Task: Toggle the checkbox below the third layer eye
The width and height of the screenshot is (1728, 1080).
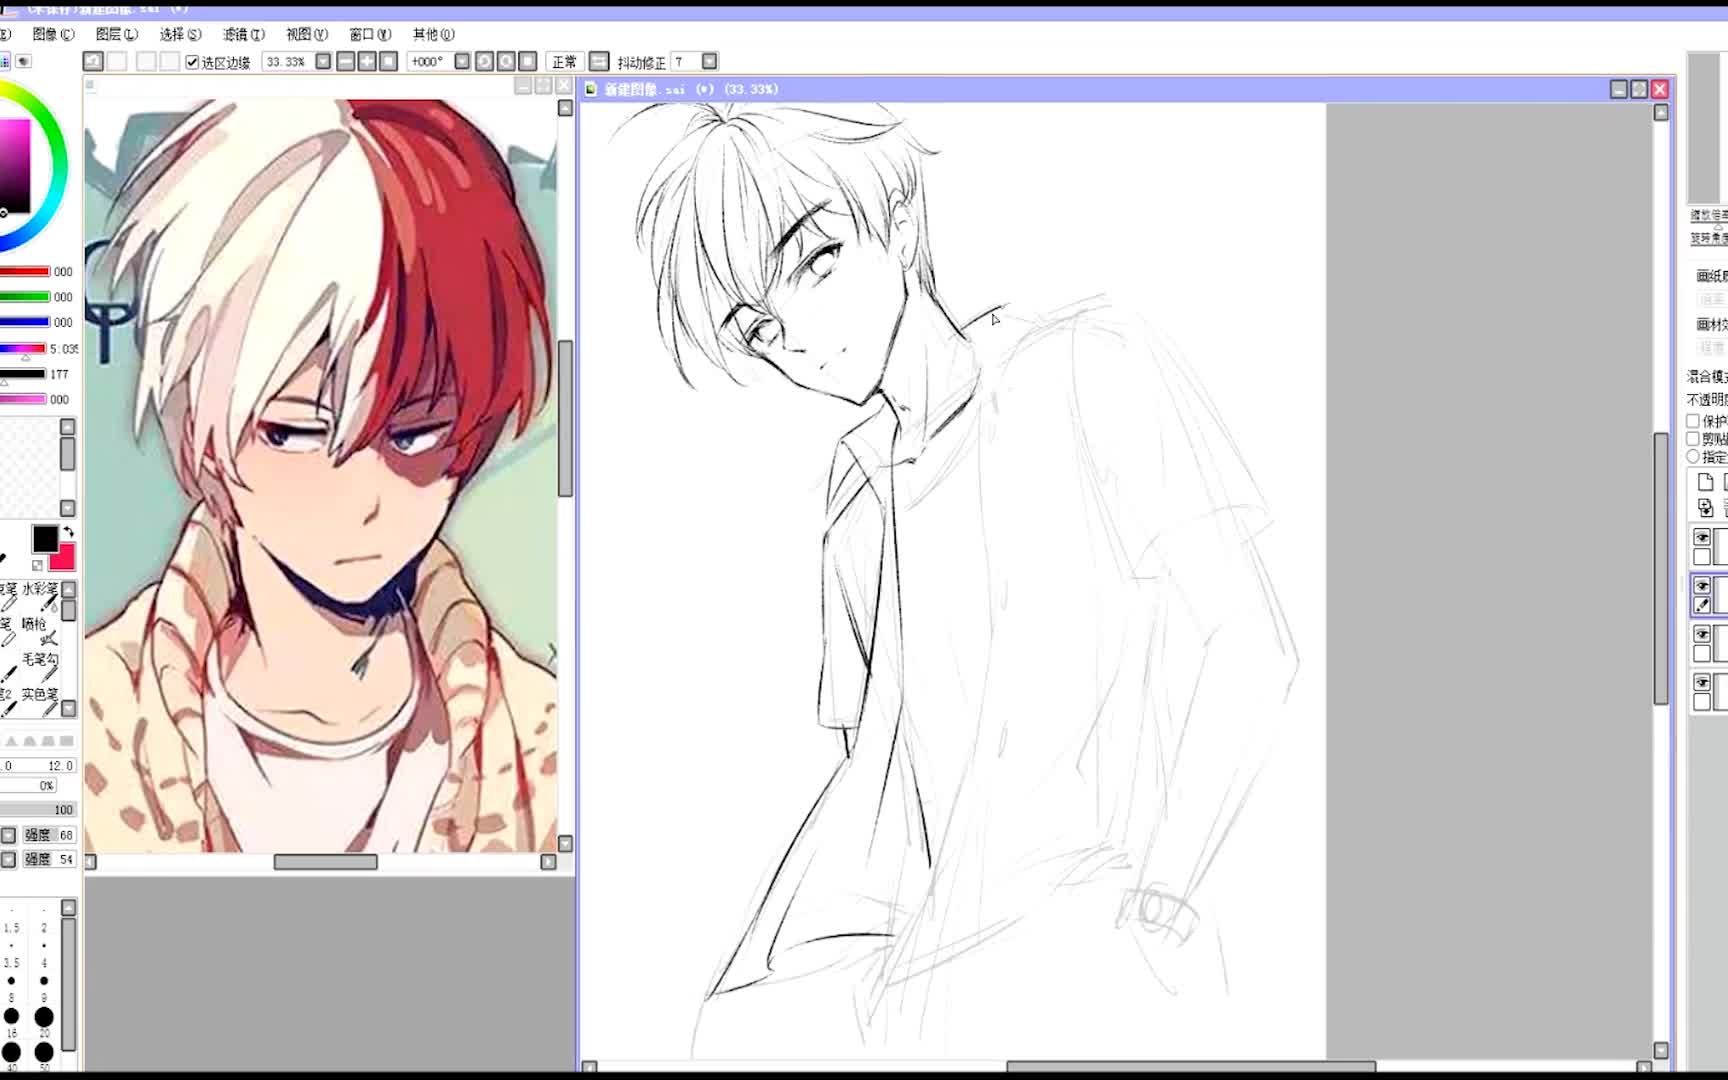Action: [x=1702, y=653]
